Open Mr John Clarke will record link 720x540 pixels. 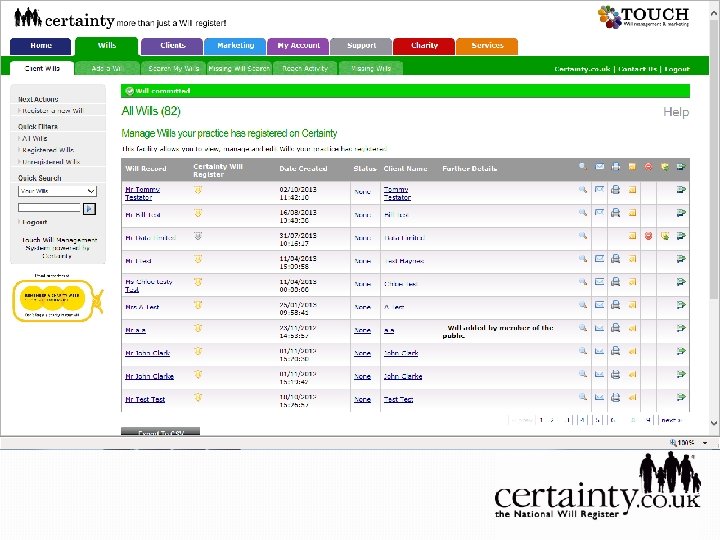click(x=149, y=377)
